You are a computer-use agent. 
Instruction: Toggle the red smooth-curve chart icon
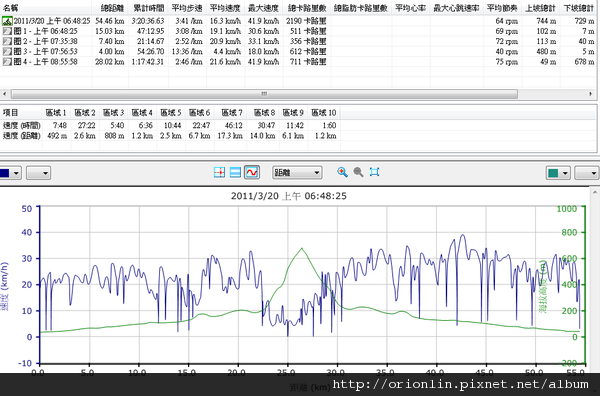point(252,172)
